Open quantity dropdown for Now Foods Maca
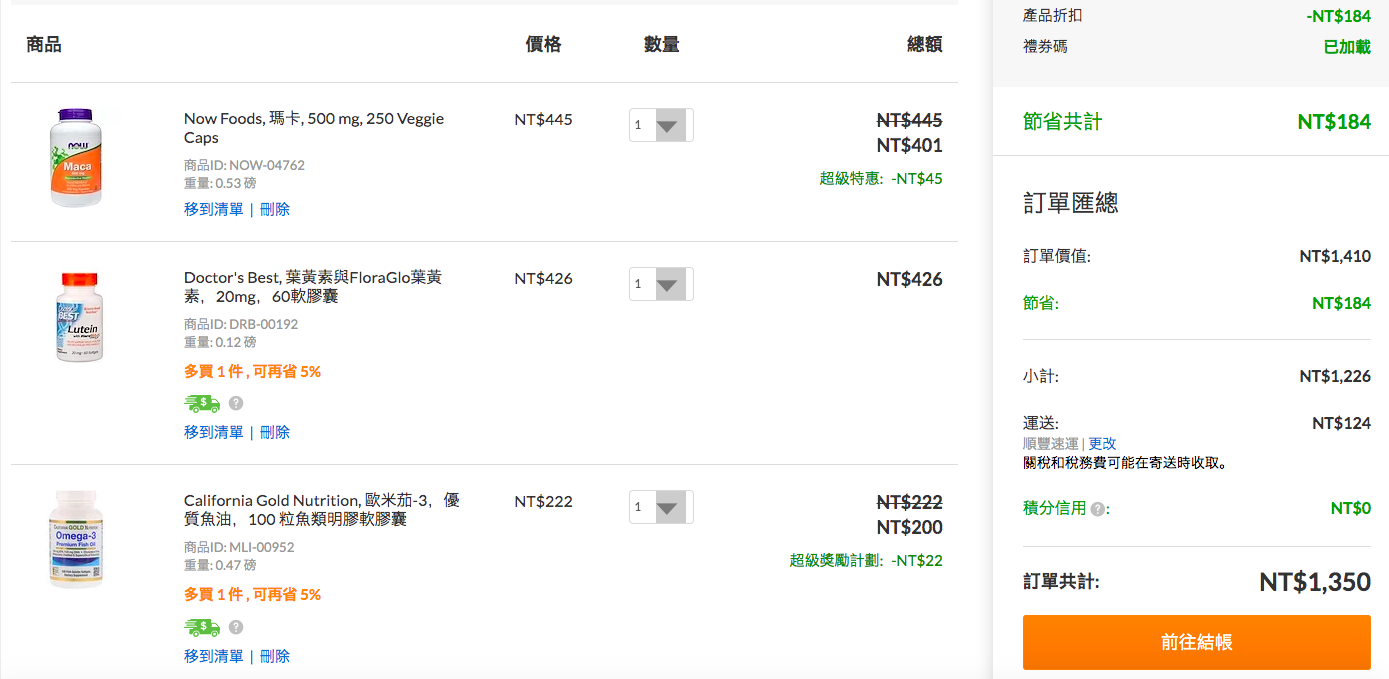Screen dimensions: 1389x679 pyautogui.click(x=661, y=125)
